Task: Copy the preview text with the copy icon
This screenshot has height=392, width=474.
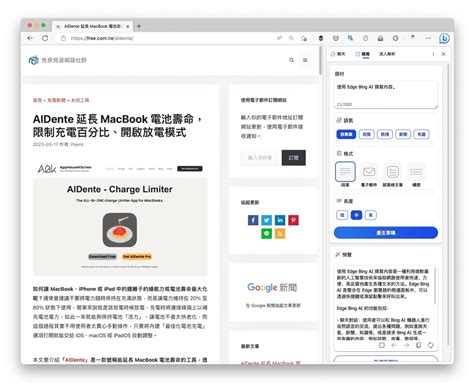Action: tap(418, 345)
